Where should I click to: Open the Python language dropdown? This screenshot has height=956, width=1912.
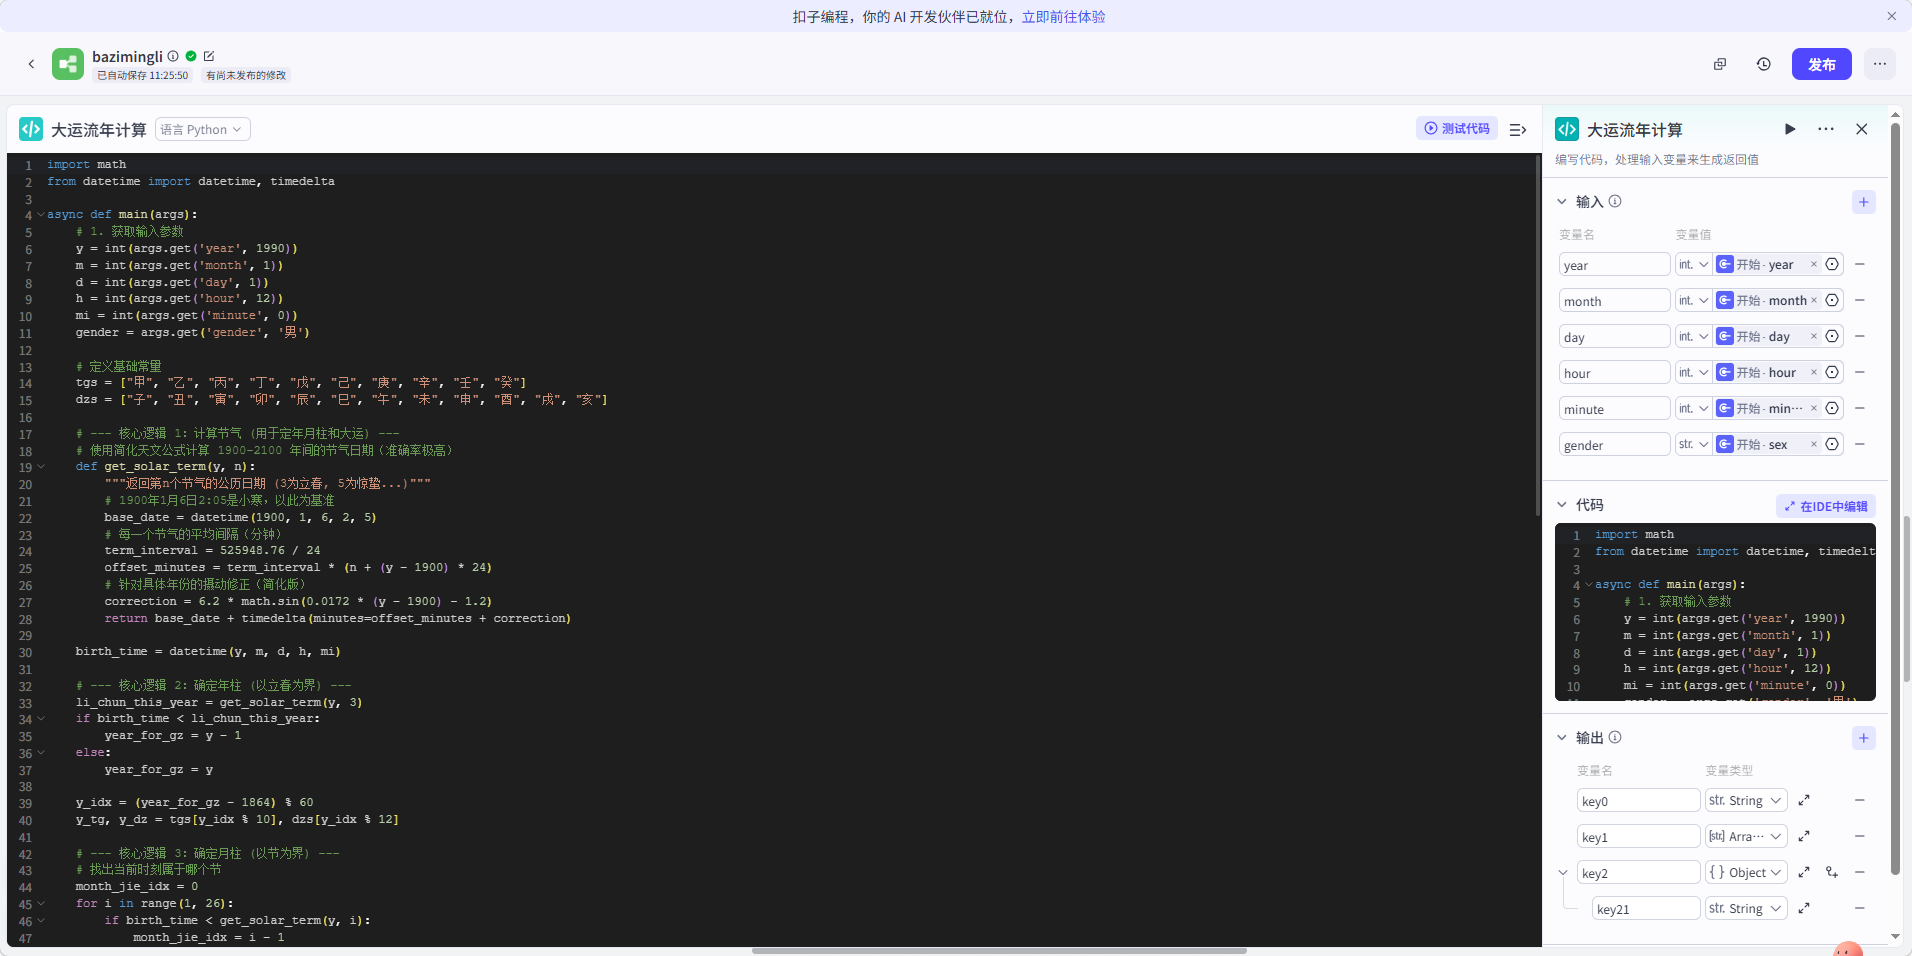[202, 129]
